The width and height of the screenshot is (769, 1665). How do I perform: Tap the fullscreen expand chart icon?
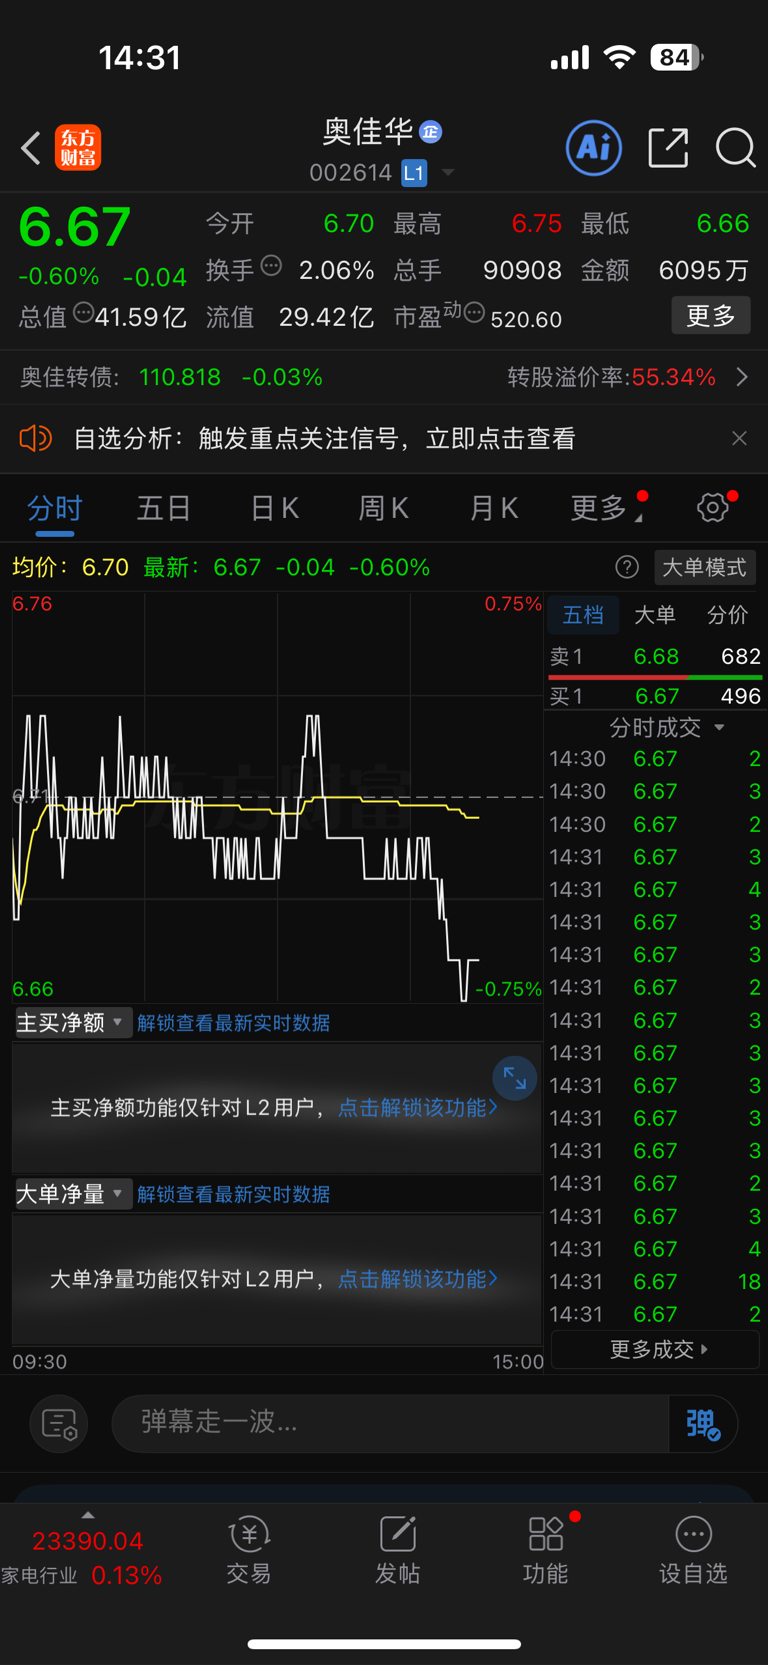pyautogui.click(x=515, y=1078)
